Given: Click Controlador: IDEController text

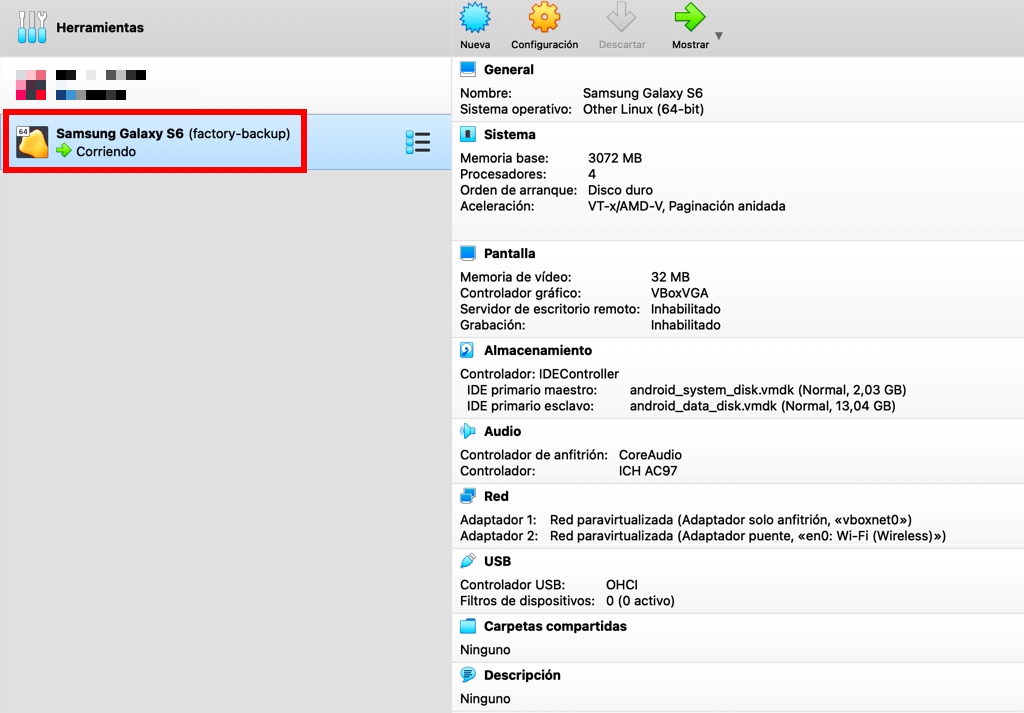Looking at the screenshot, I should pos(539,374).
